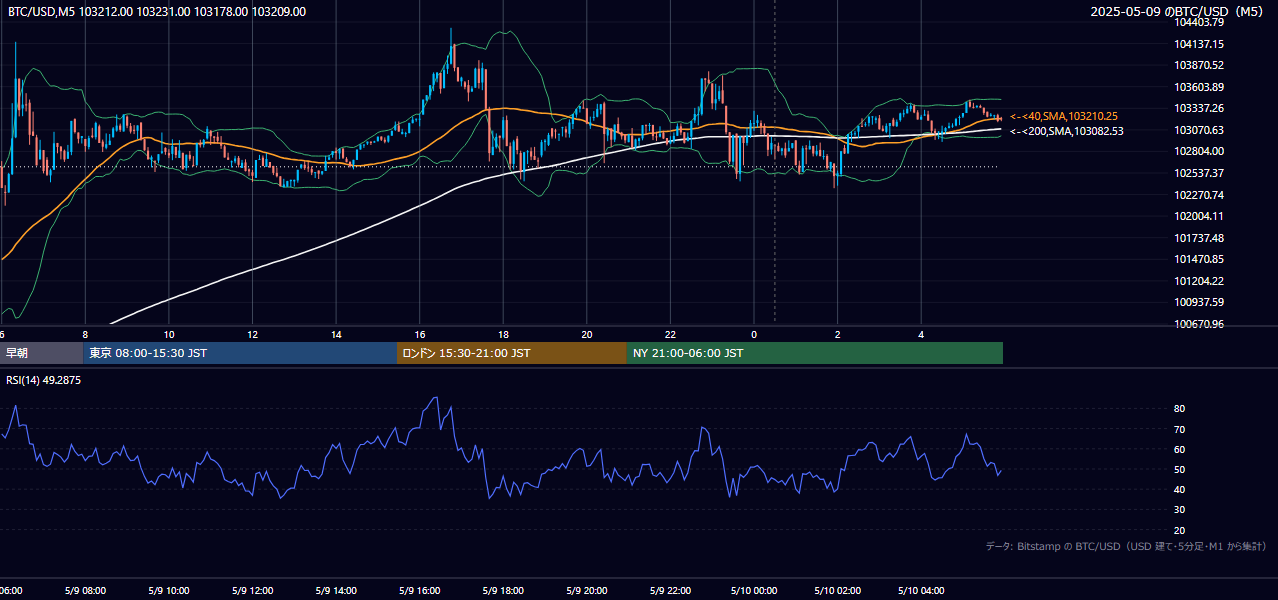
Task: Click the bottom time label 5/9 16:00
Action: point(420,591)
